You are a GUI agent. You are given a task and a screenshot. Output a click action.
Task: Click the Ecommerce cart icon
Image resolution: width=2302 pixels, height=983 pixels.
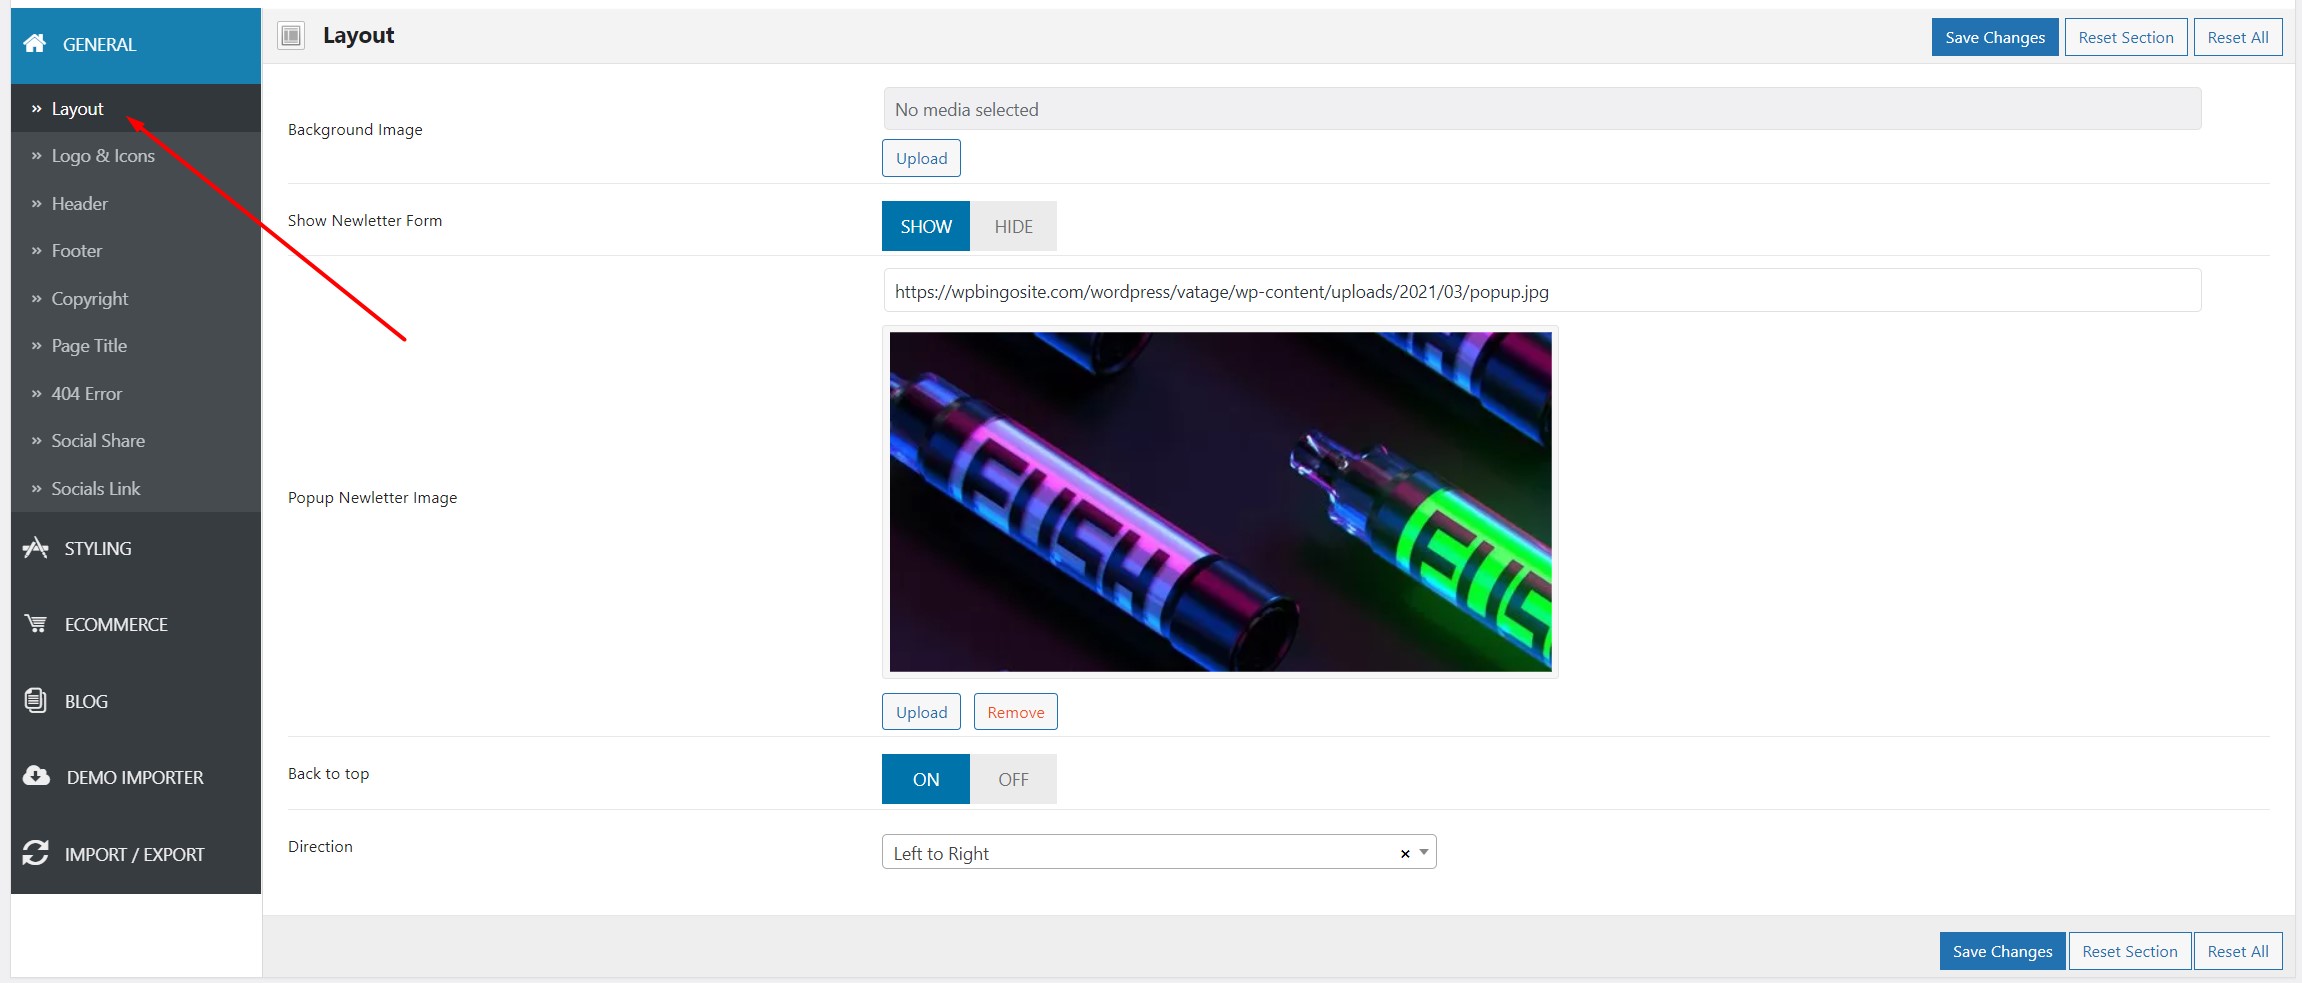click(36, 624)
